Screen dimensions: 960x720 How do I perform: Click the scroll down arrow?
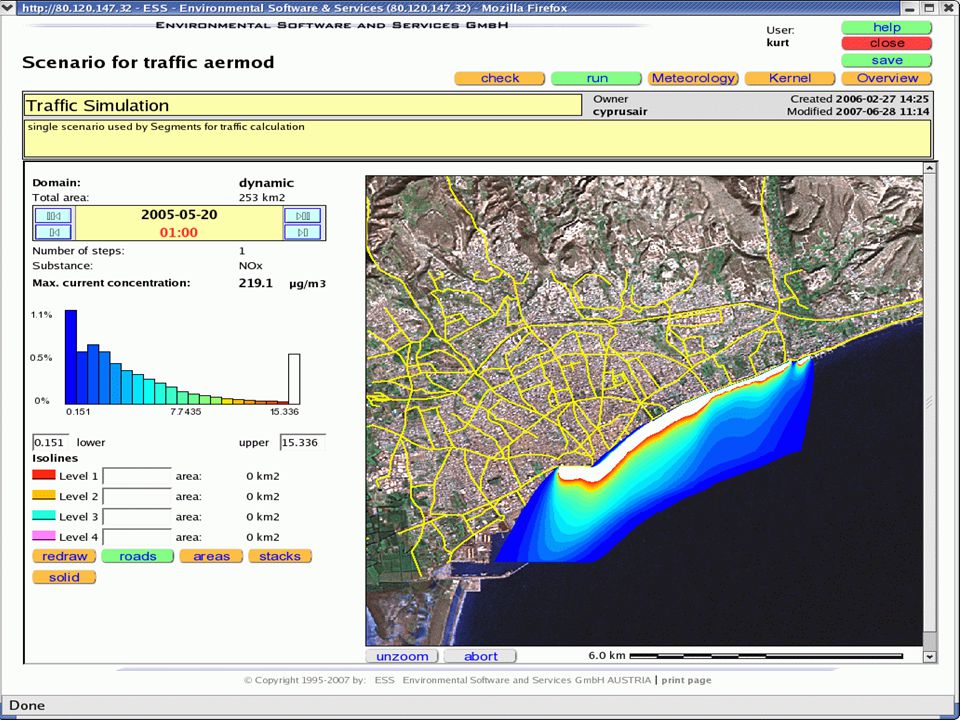(929, 657)
